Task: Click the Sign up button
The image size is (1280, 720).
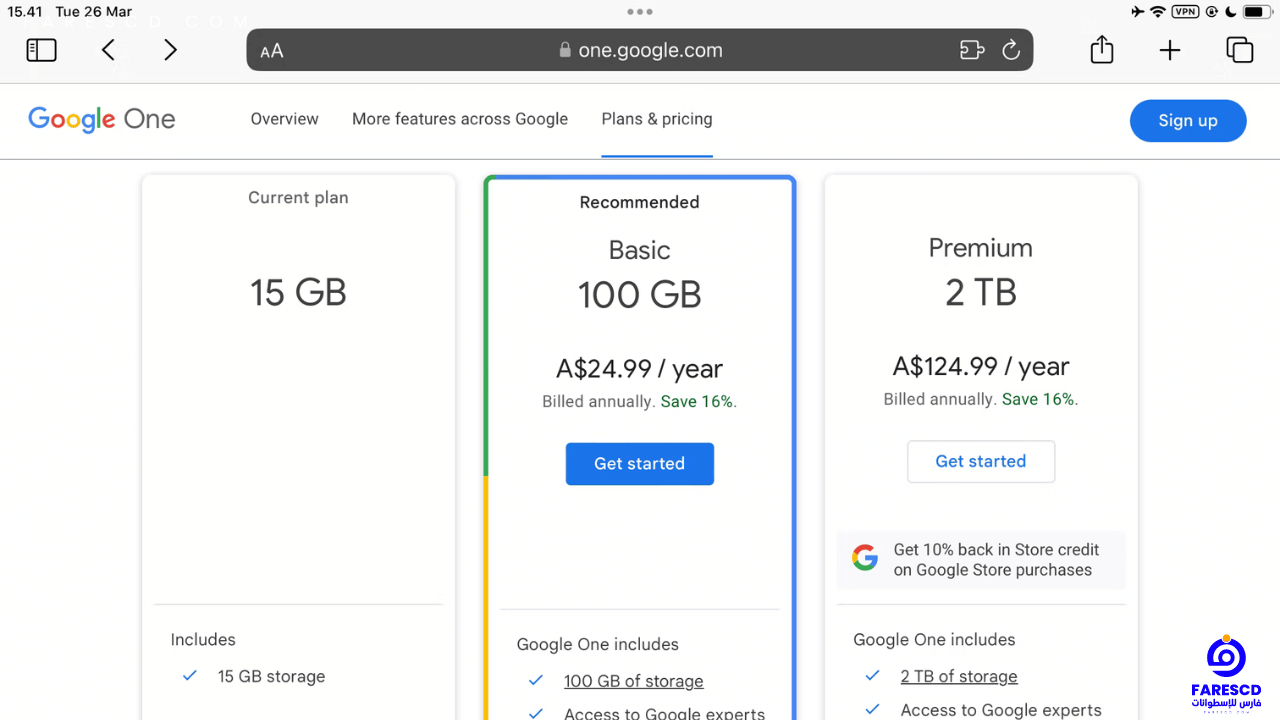Action: (x=1188, y=120)
